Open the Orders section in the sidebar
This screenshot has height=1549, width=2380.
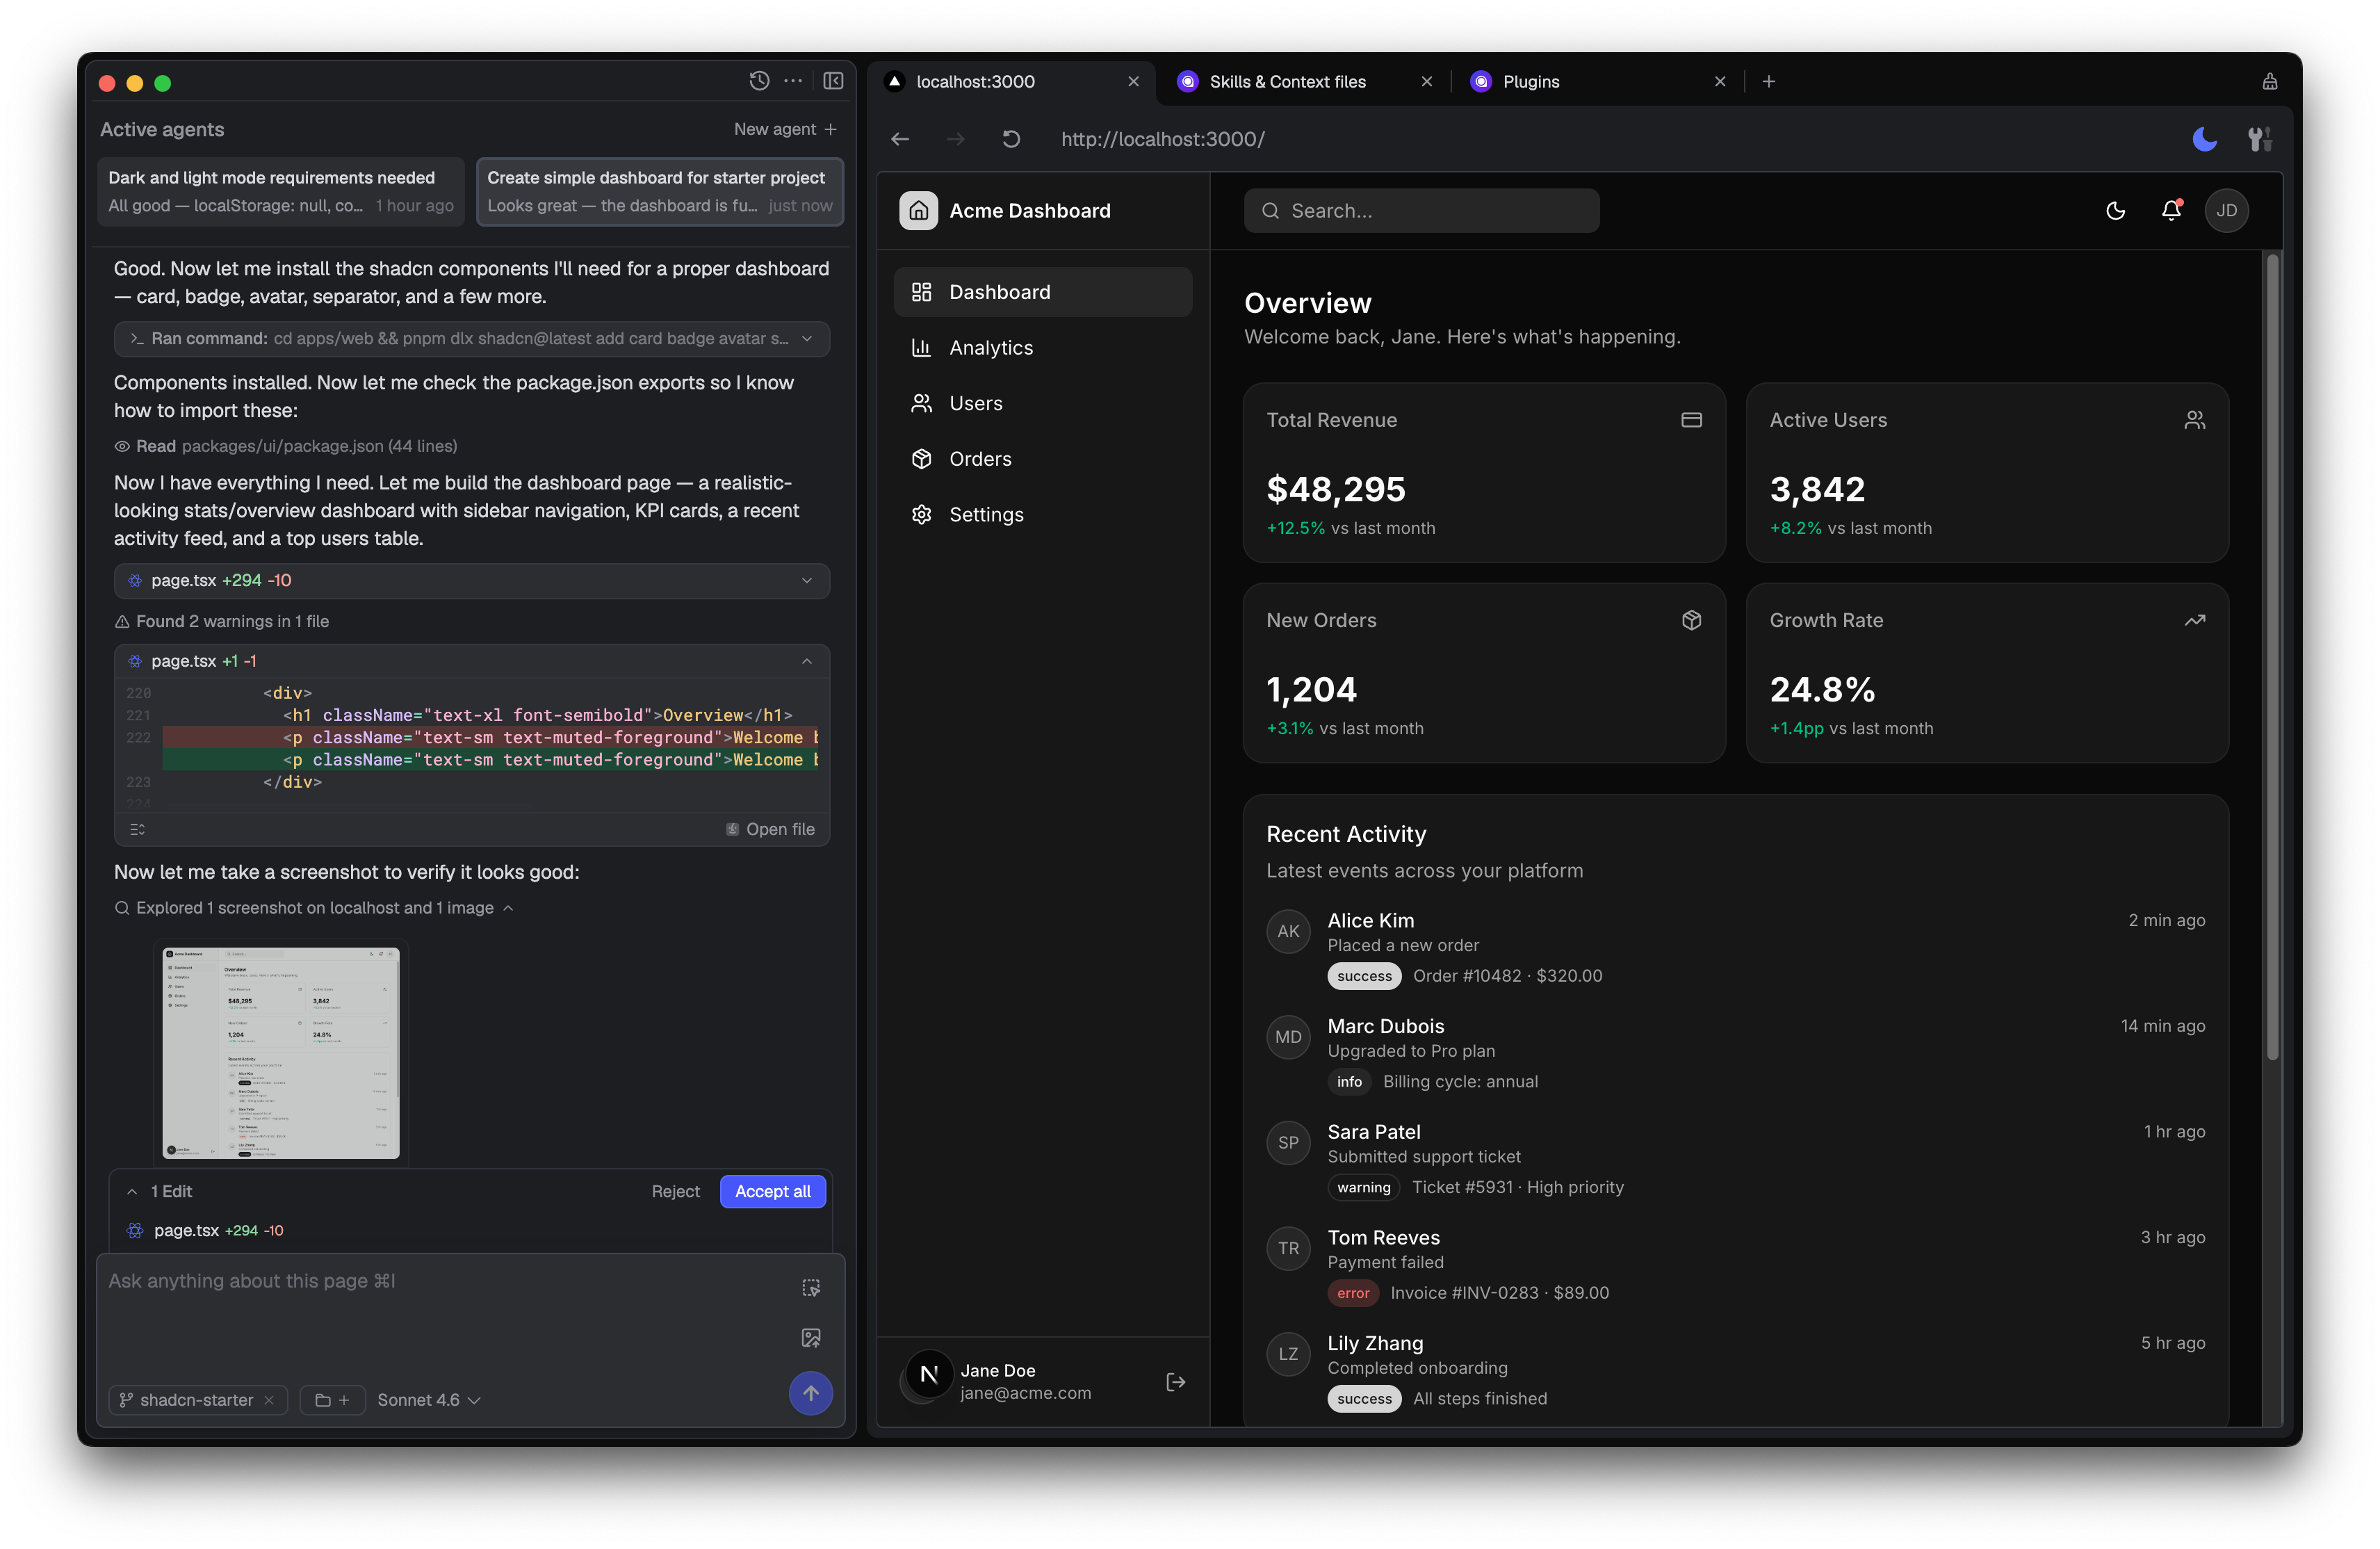980,458
